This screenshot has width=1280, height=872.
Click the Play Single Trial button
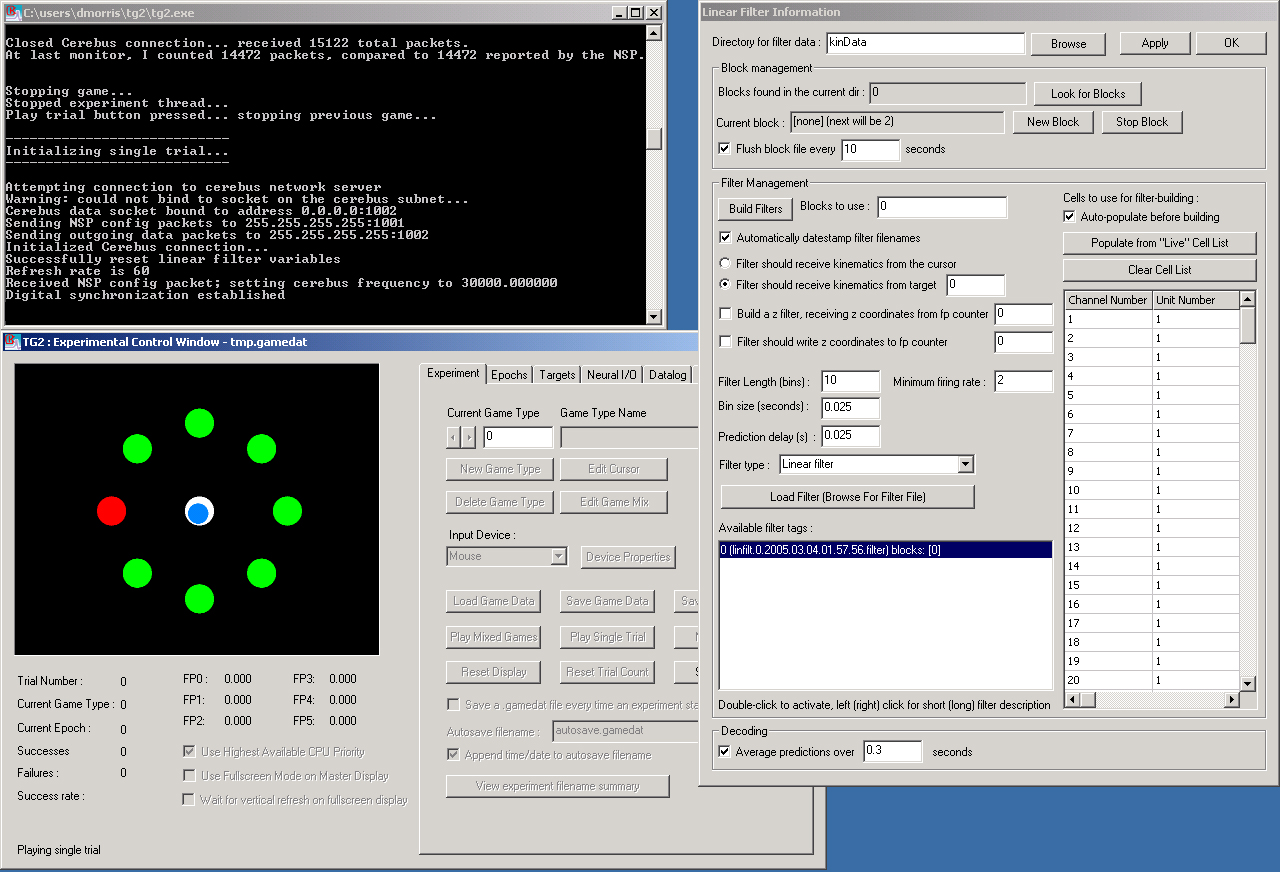pyautogui.click(x=608, y=637)
